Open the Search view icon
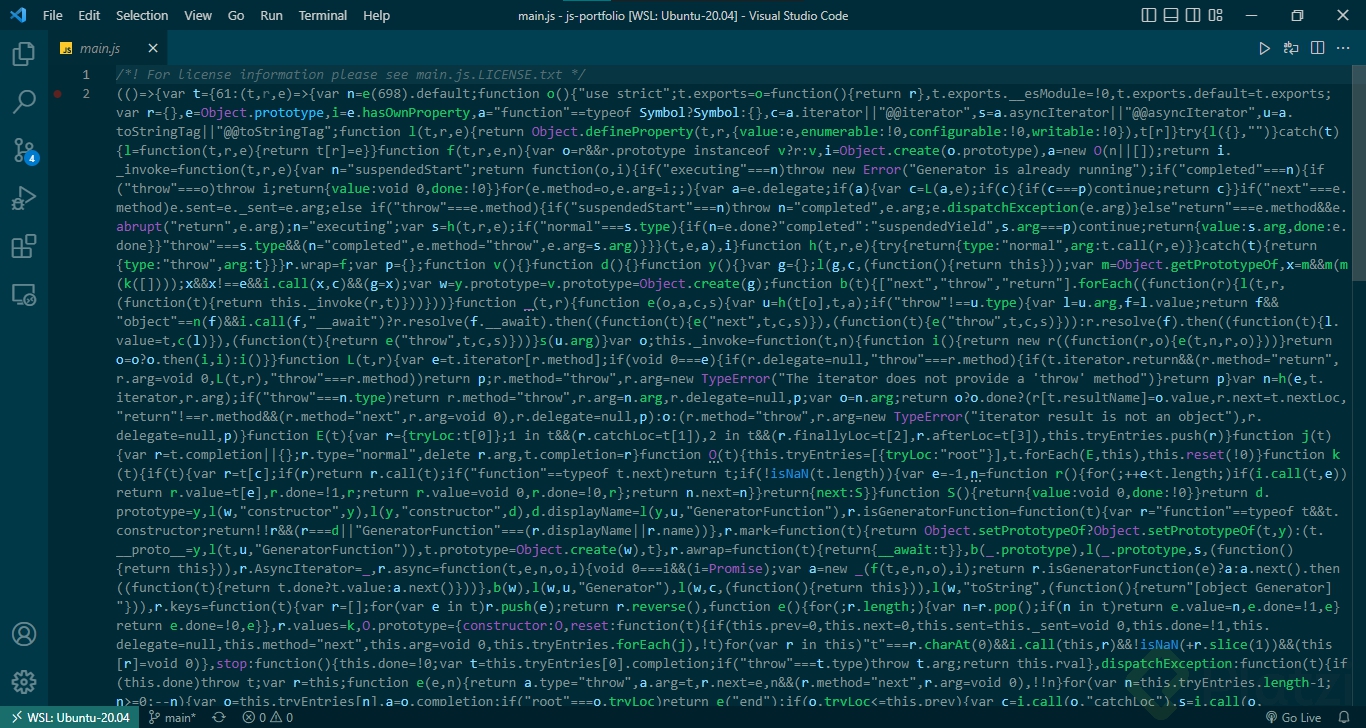This screenshot has width=1366, height=728. click(x=23, y=101)
